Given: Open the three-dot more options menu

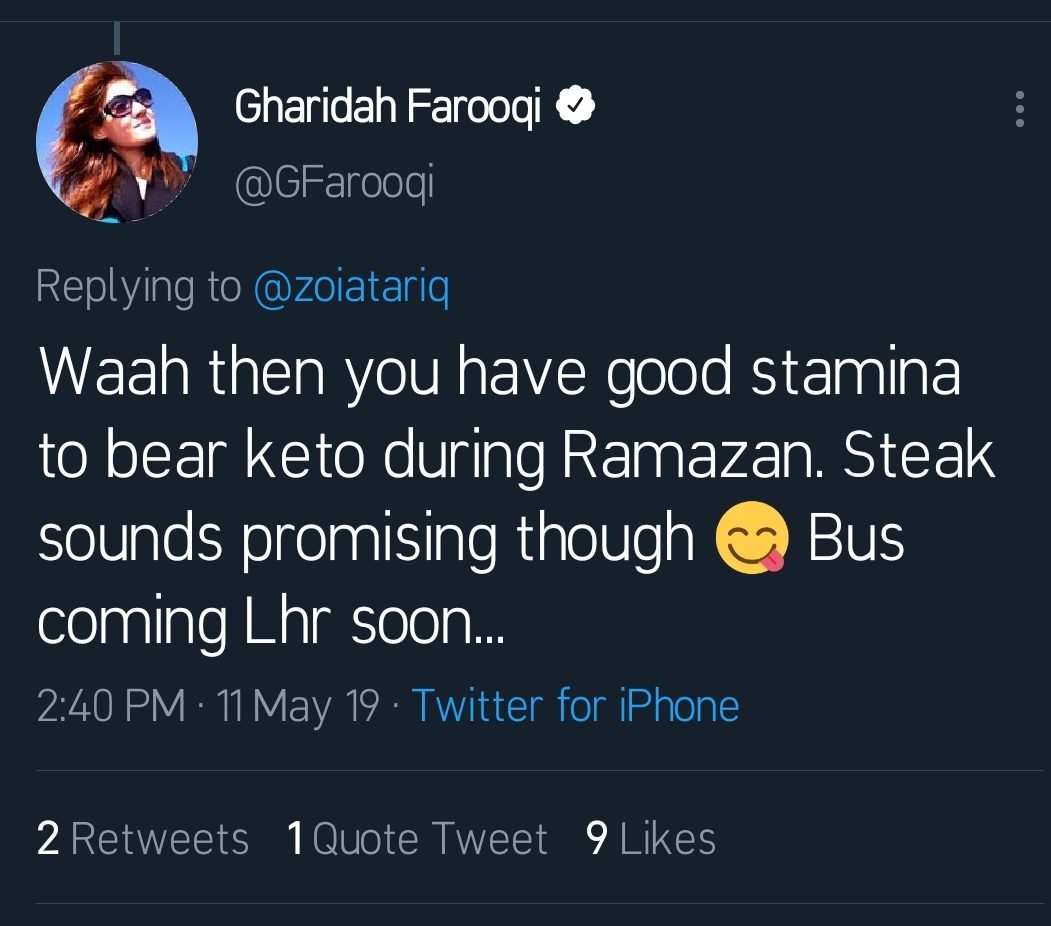Looking at the screenshot, I should coord(1019,108).
